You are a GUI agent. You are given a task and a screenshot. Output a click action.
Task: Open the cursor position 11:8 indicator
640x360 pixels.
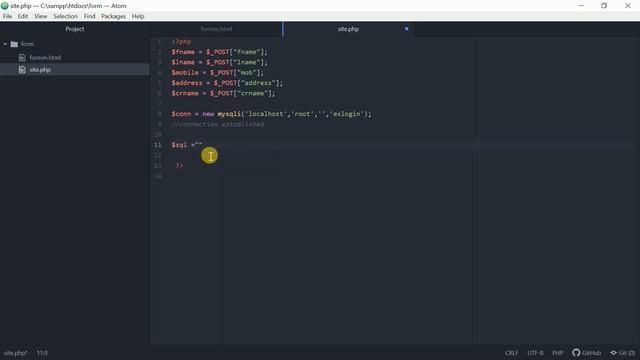42,353
